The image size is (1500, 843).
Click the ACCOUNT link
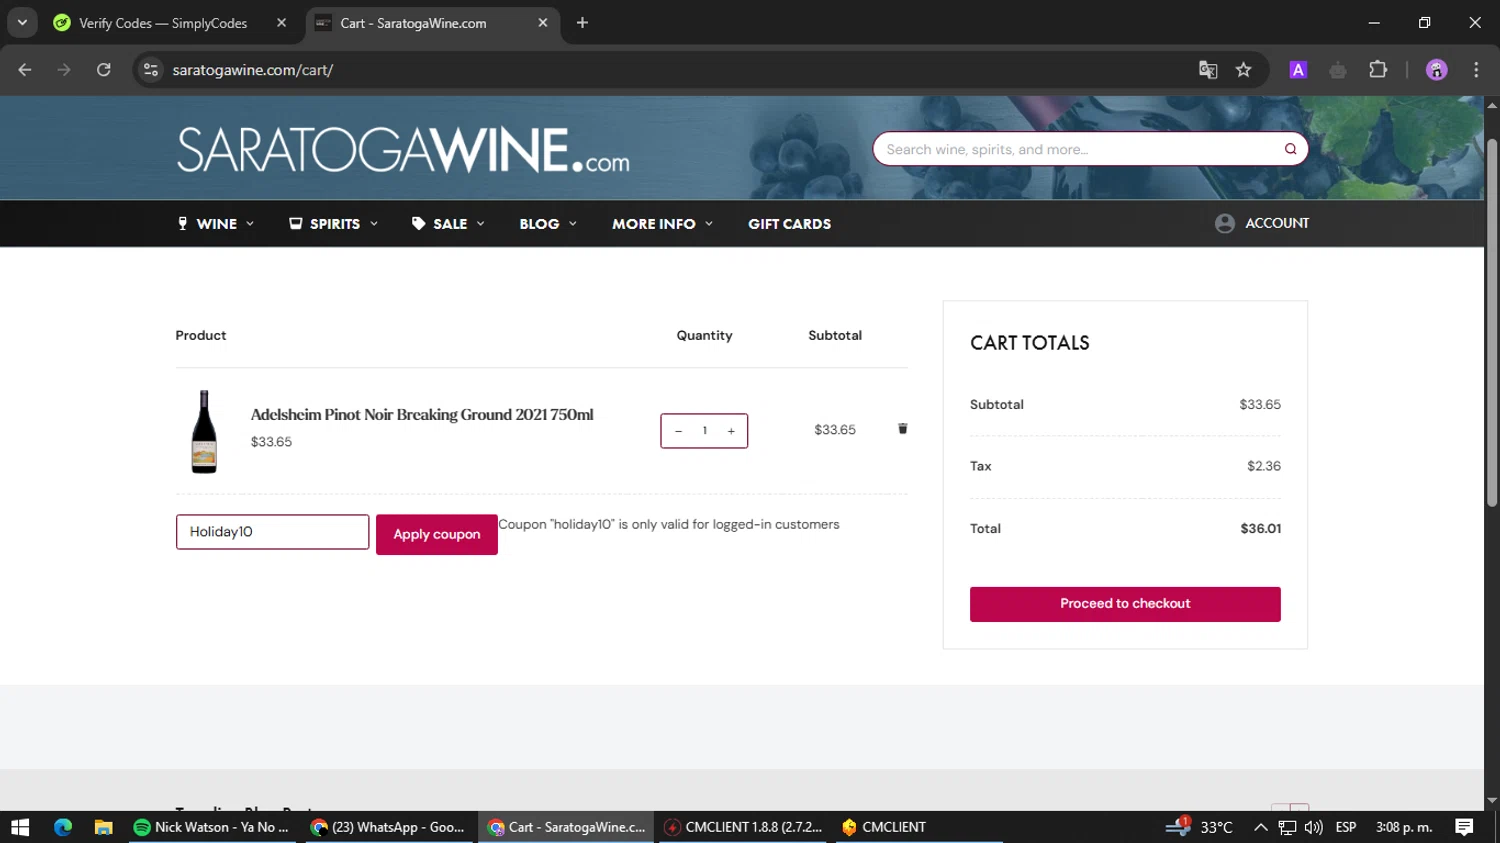pyautogui.click(x=1277, y=223)
